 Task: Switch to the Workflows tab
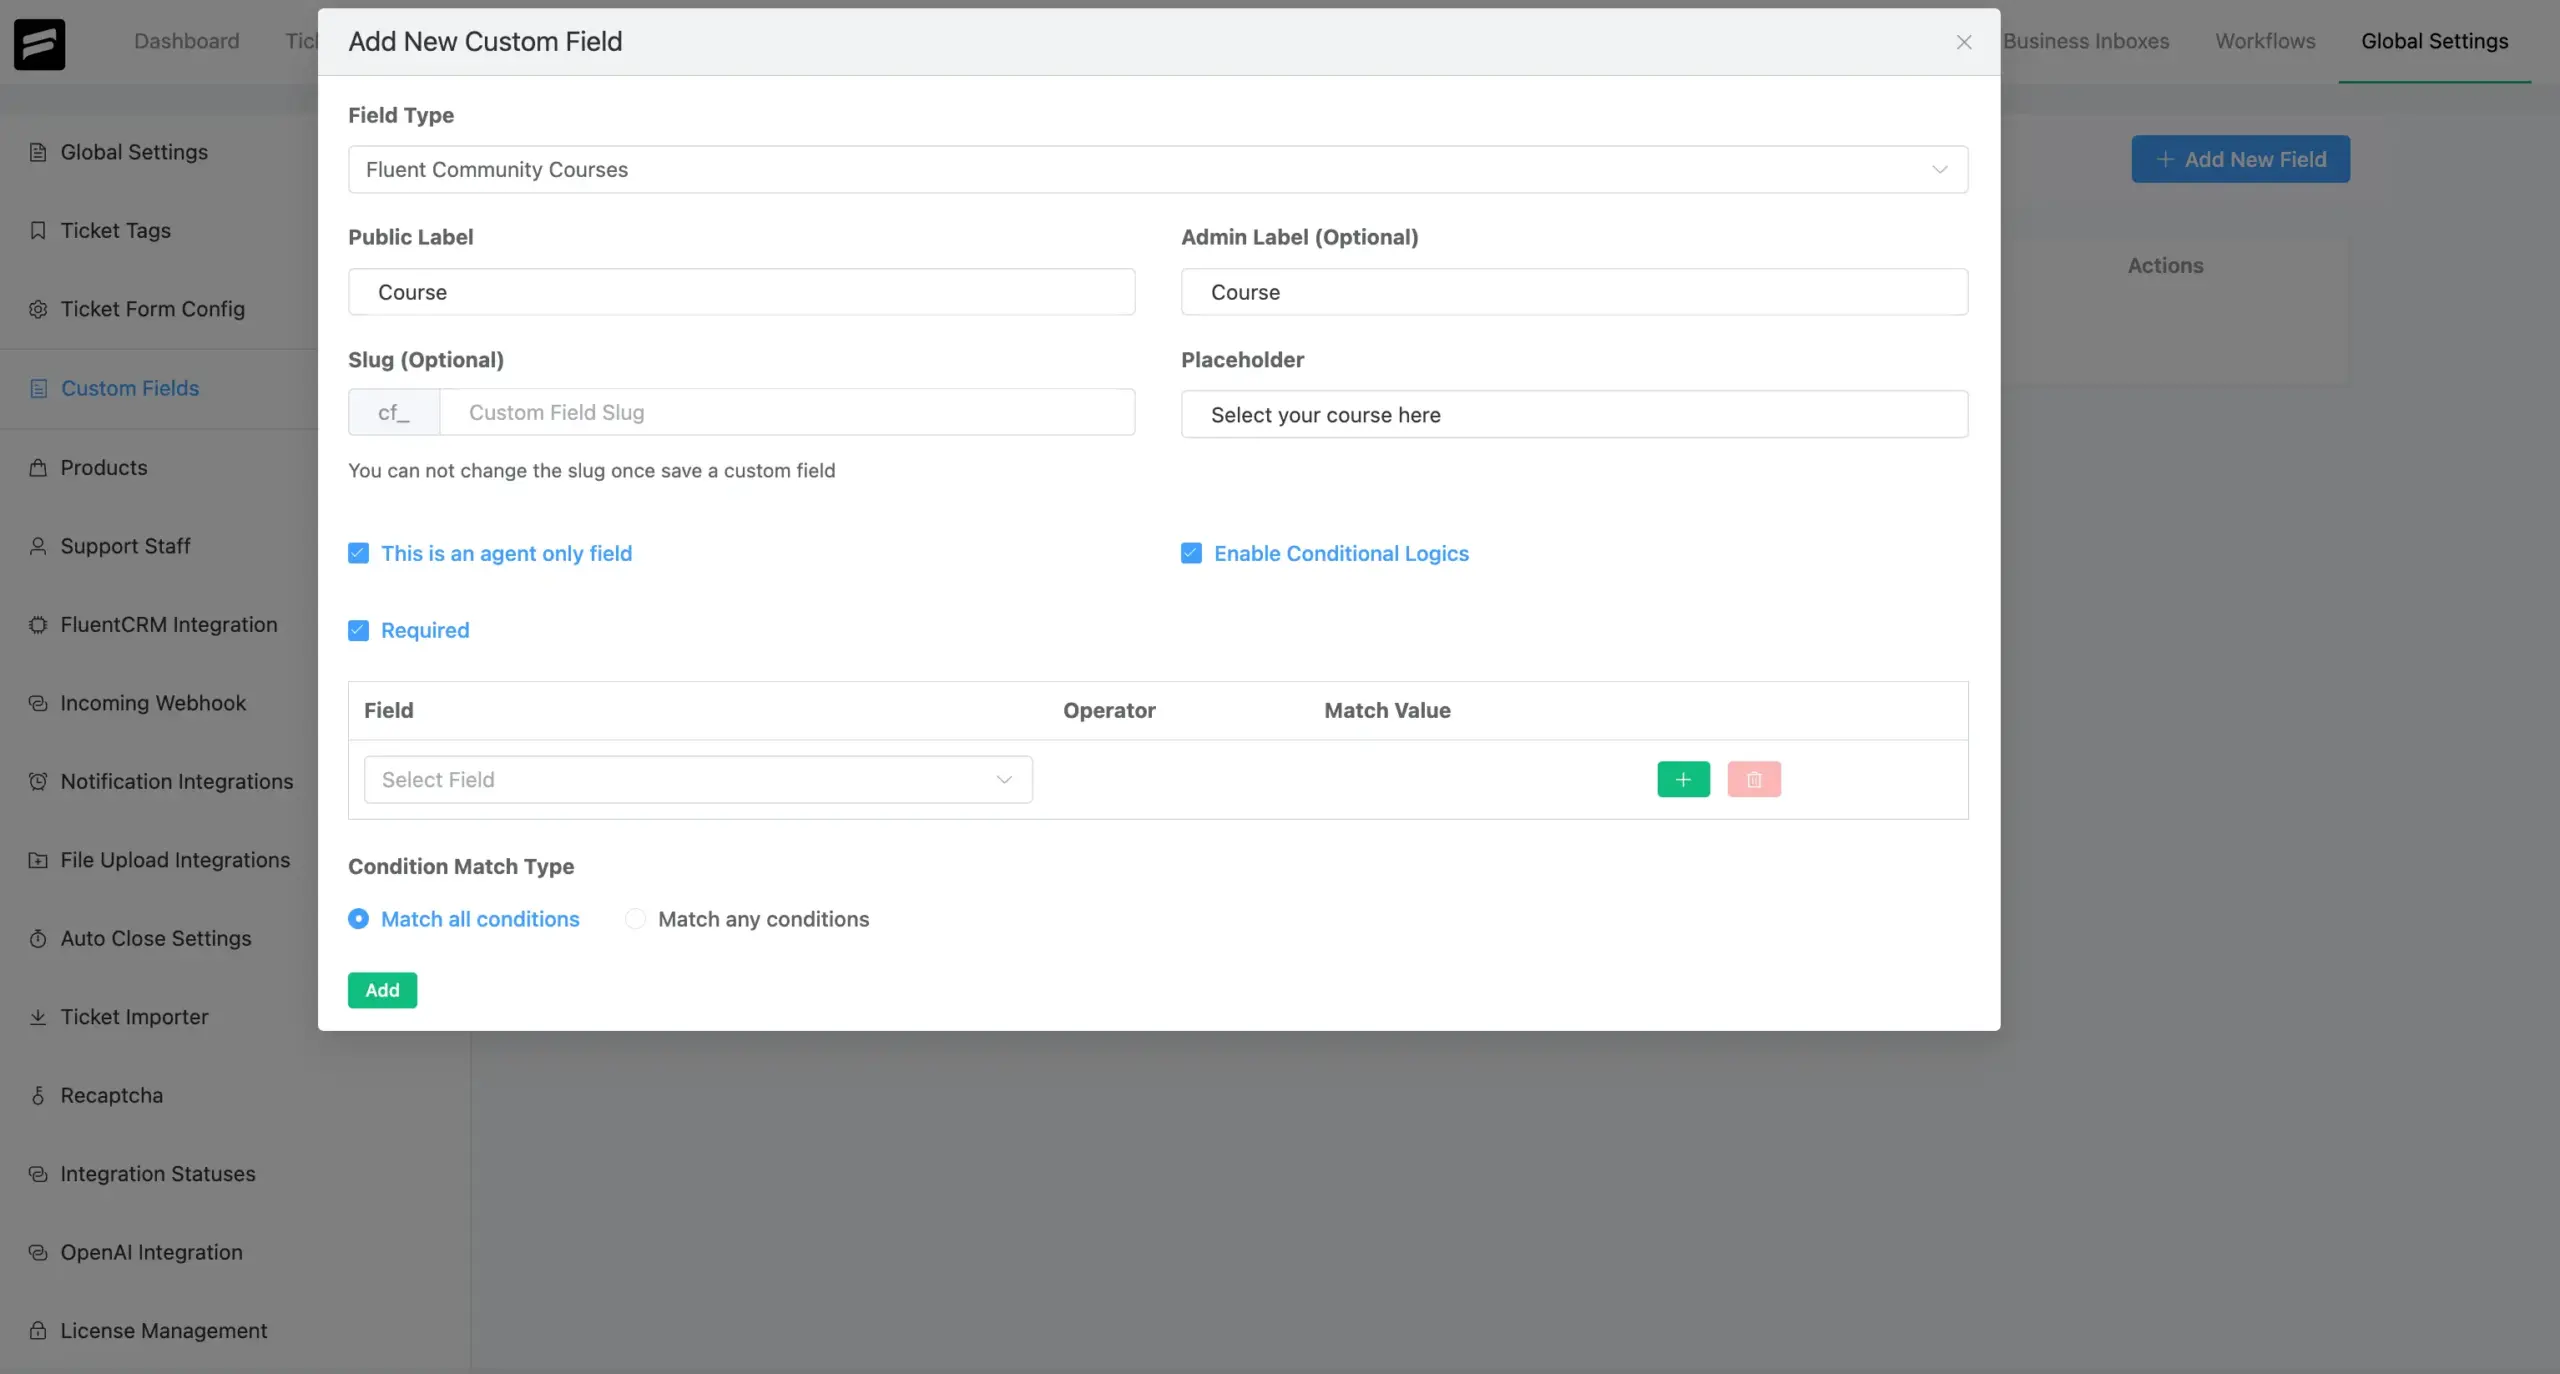pos(2265,41)
